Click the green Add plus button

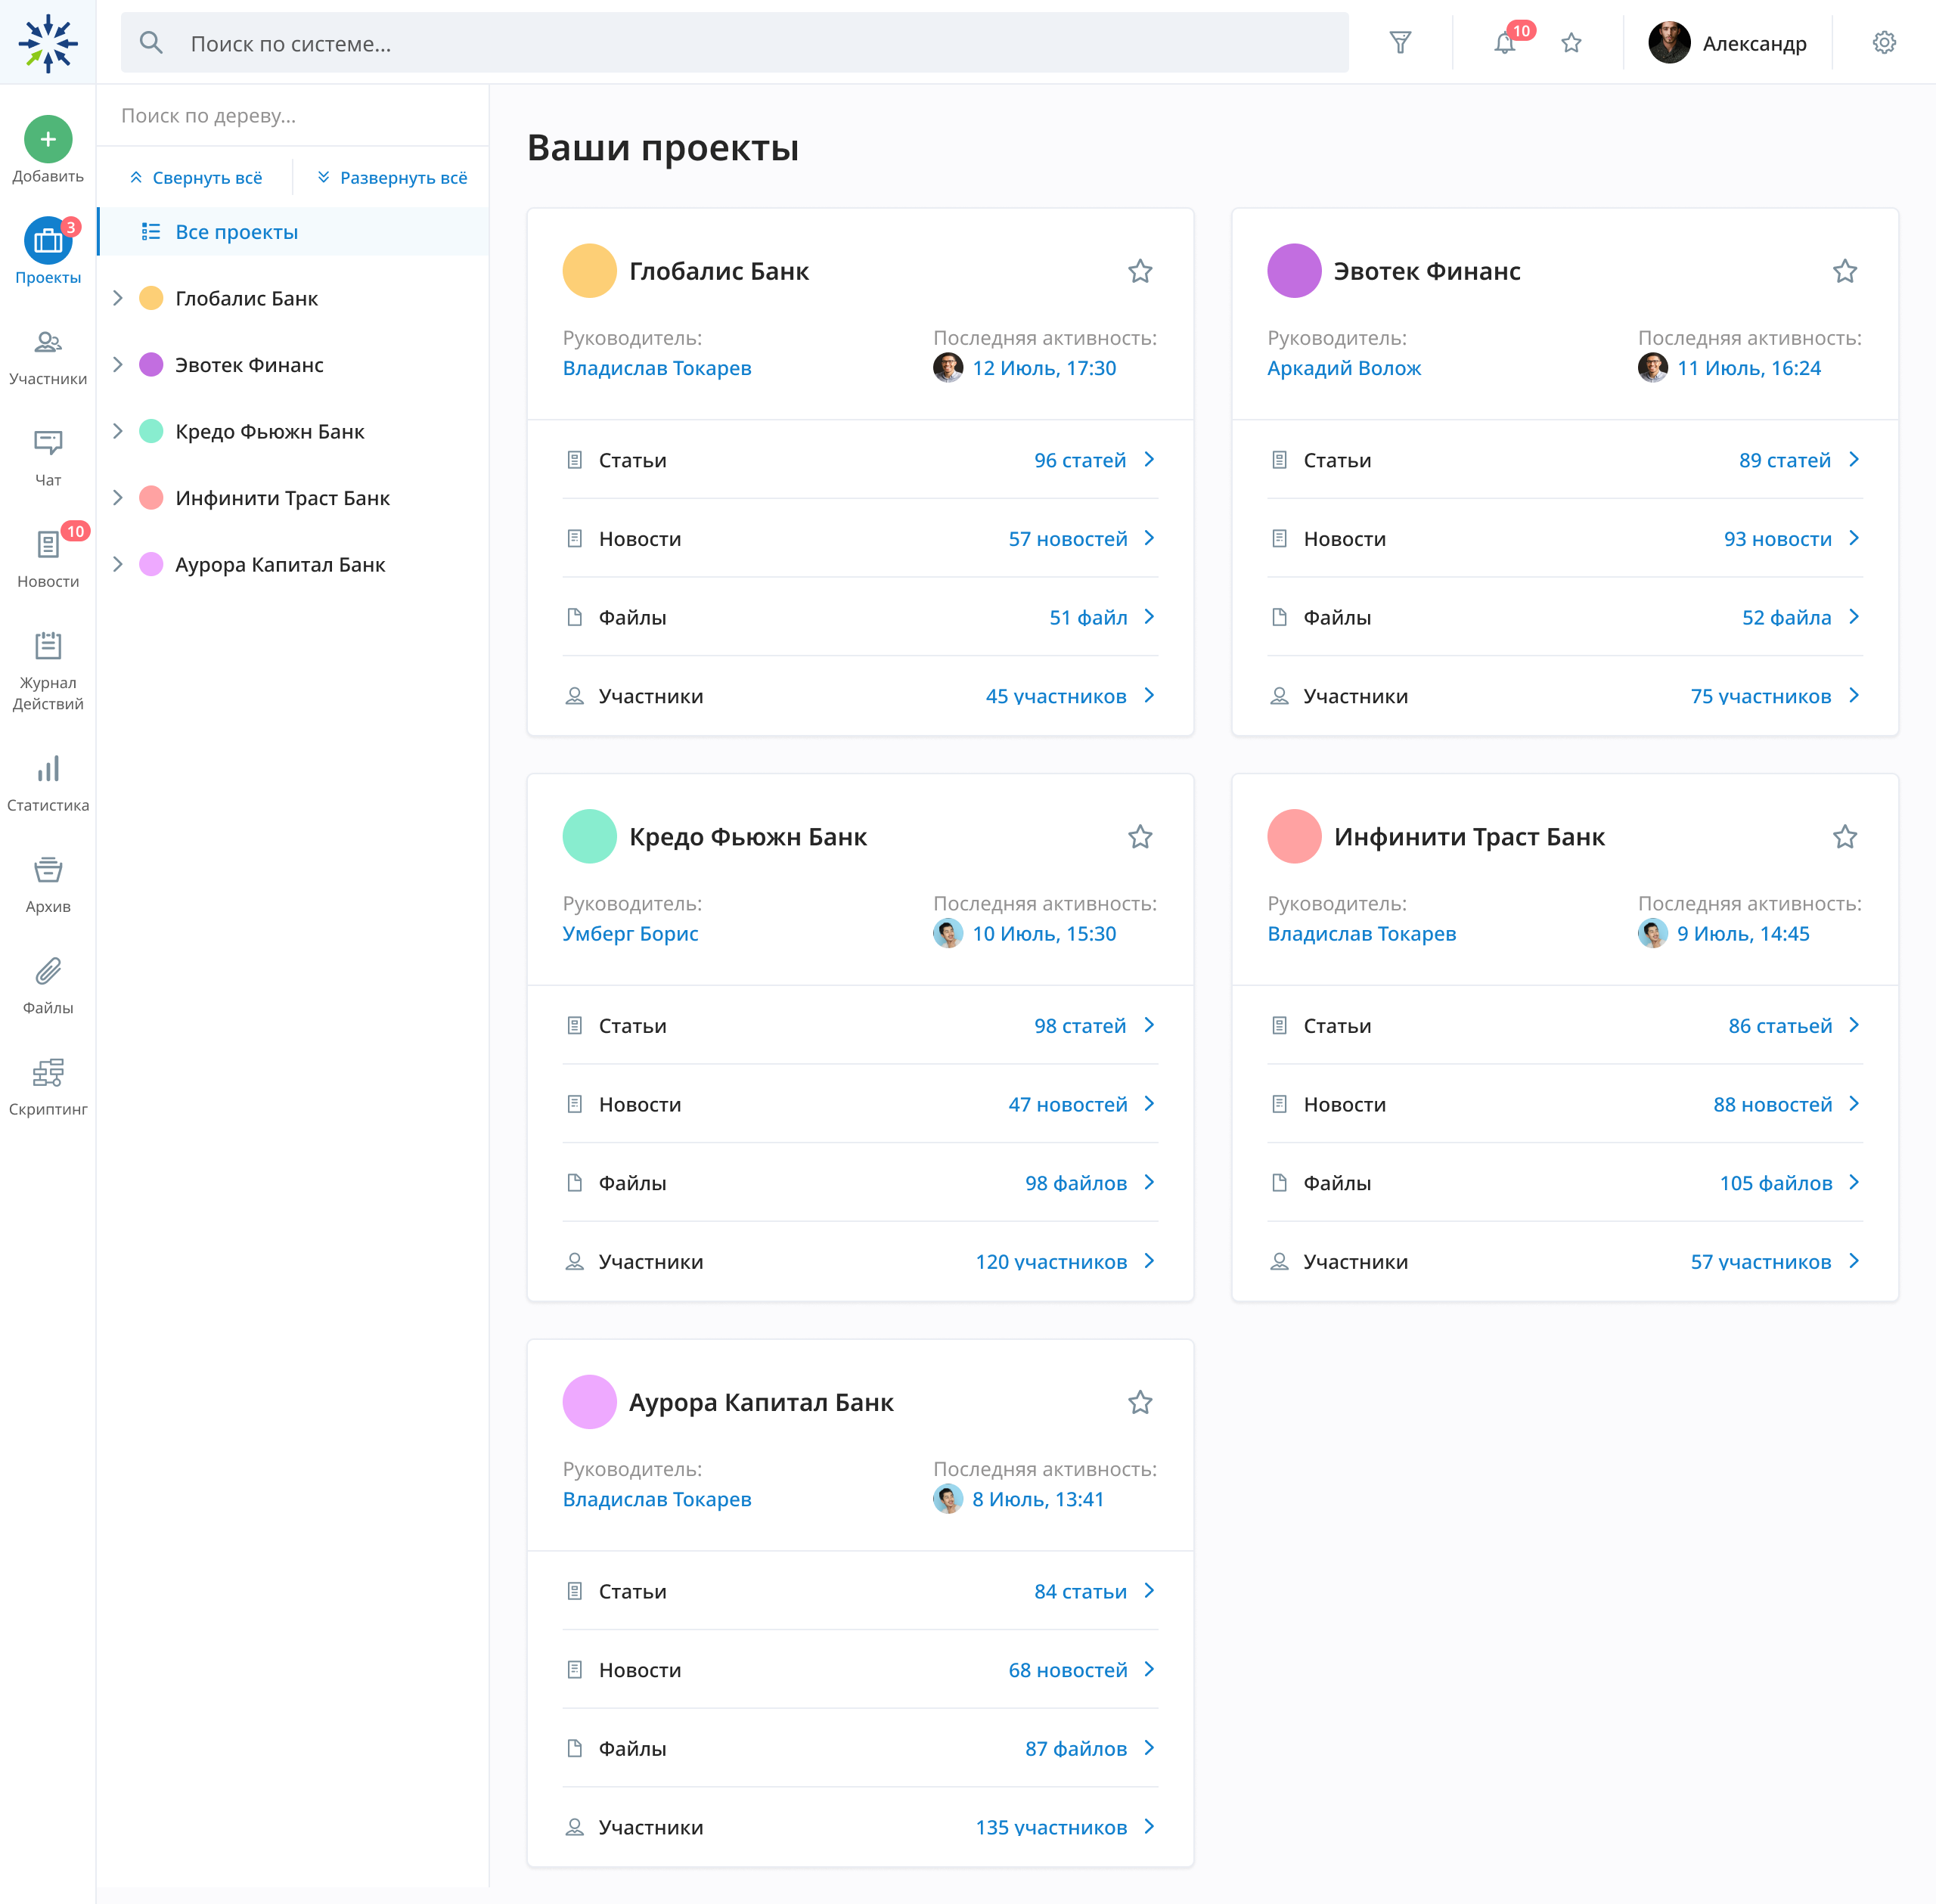coord(48,139)
